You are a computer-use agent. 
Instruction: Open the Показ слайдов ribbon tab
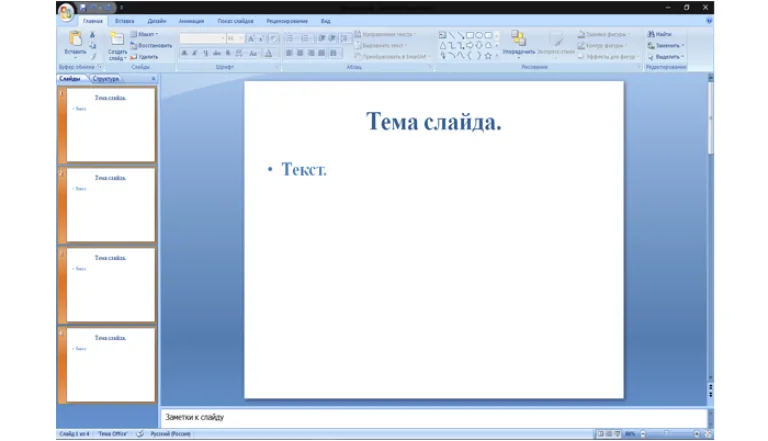point(236,21)
